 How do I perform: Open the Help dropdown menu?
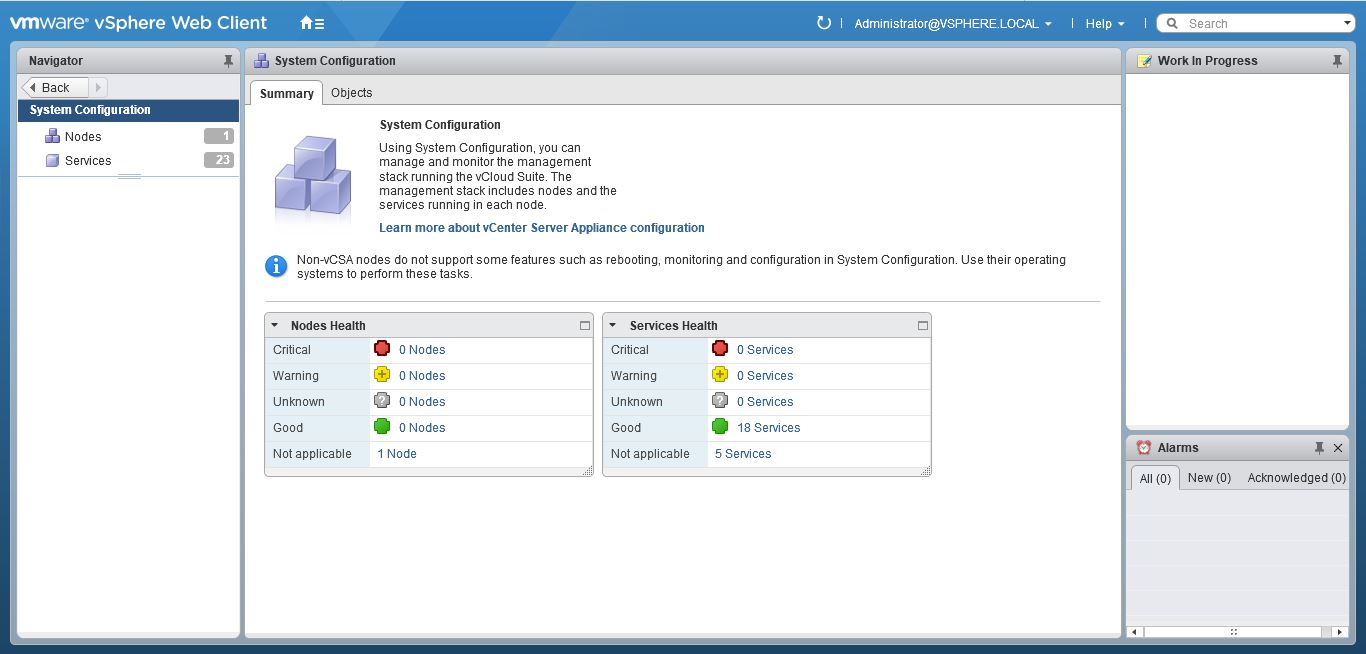click(x=1104, y=24)
